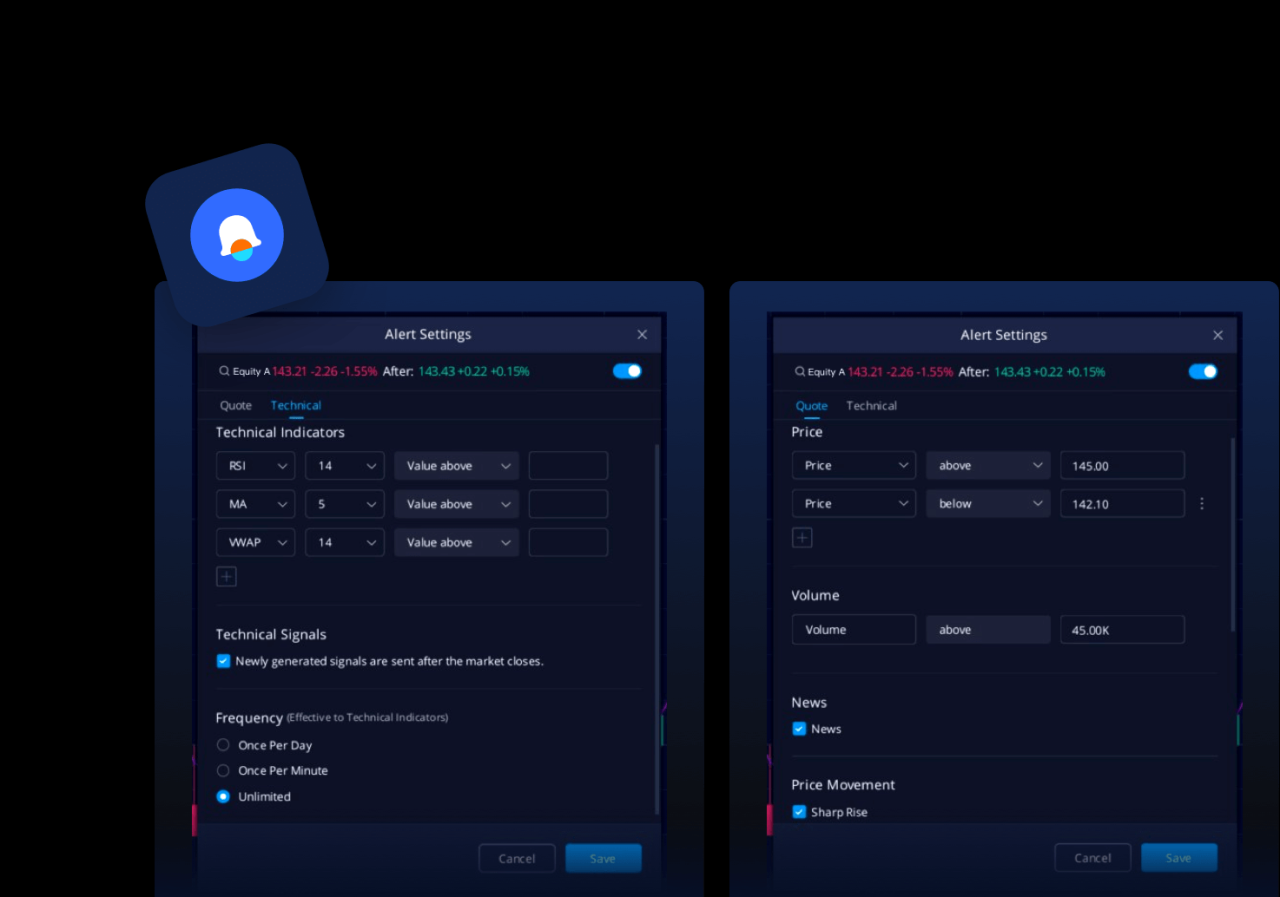Click the above condition for Volume
The width and height of the screenshot is (1280, 897).
click(x=988, y=630)
